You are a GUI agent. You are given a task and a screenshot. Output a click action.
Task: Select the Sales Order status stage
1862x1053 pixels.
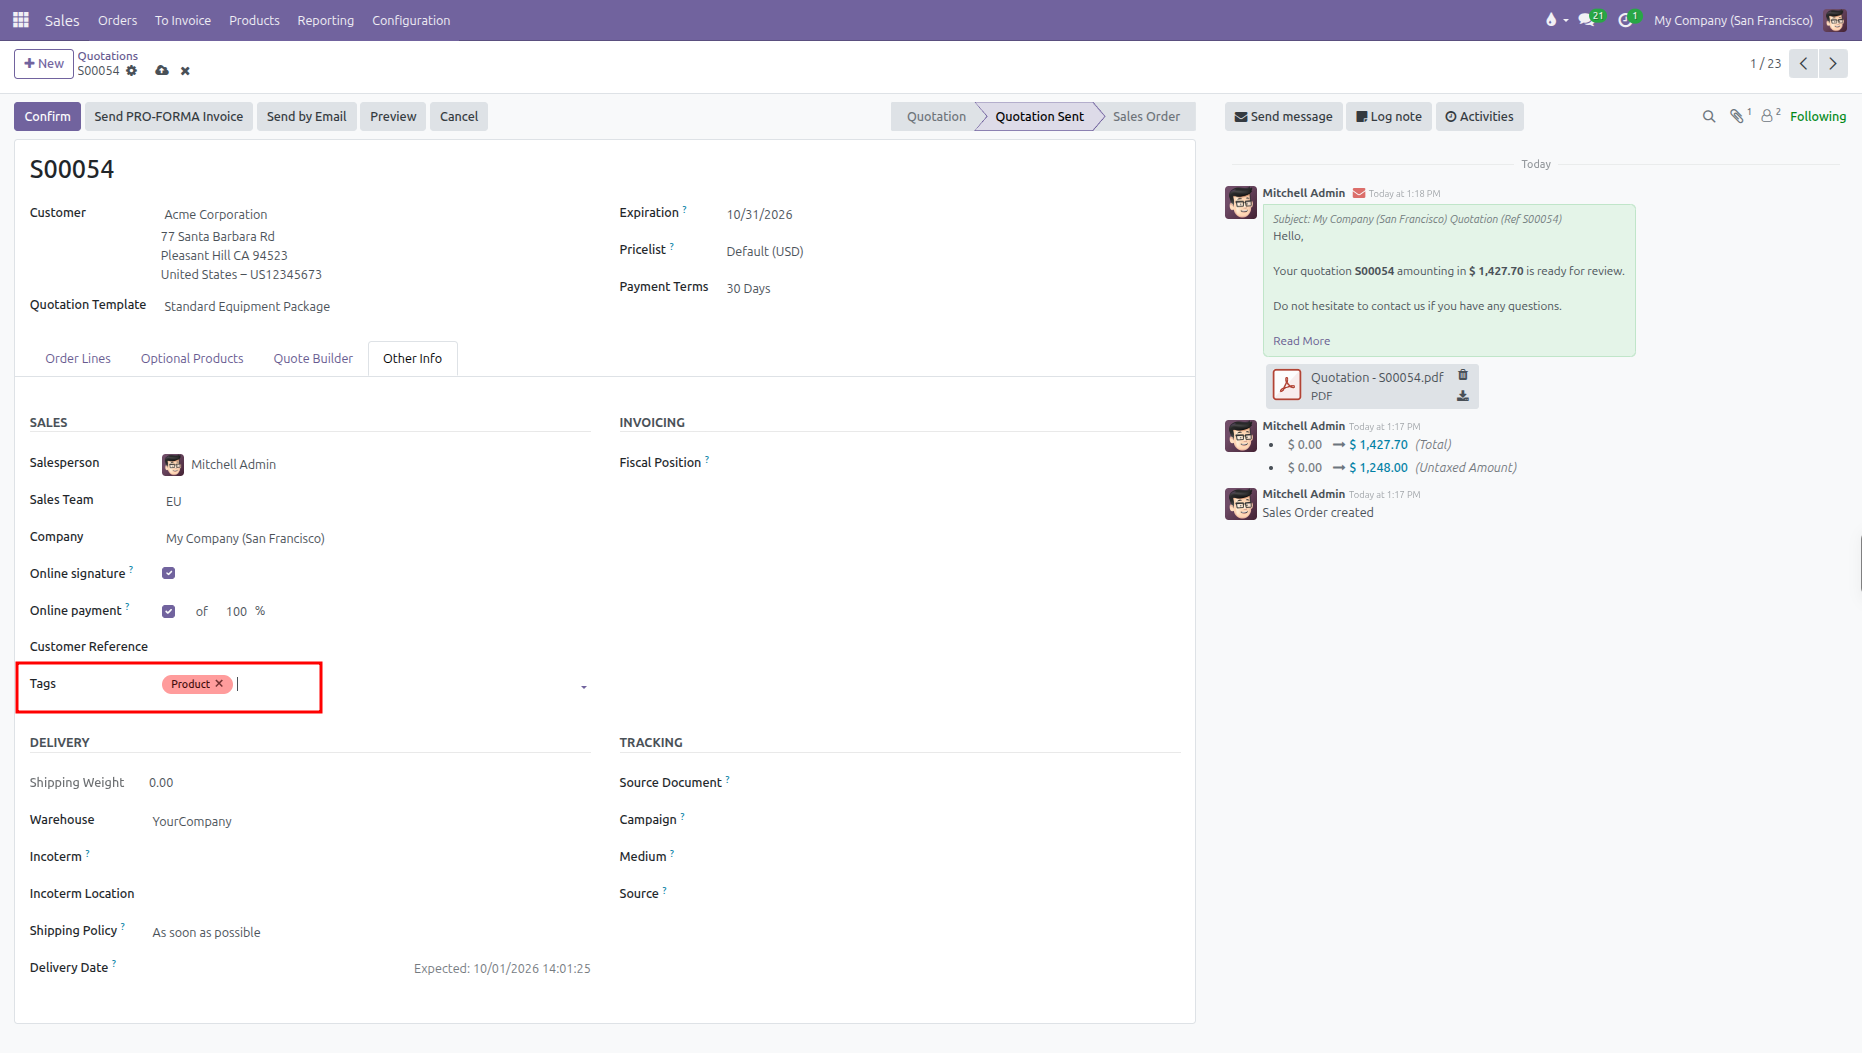[x=1146, y=117]
